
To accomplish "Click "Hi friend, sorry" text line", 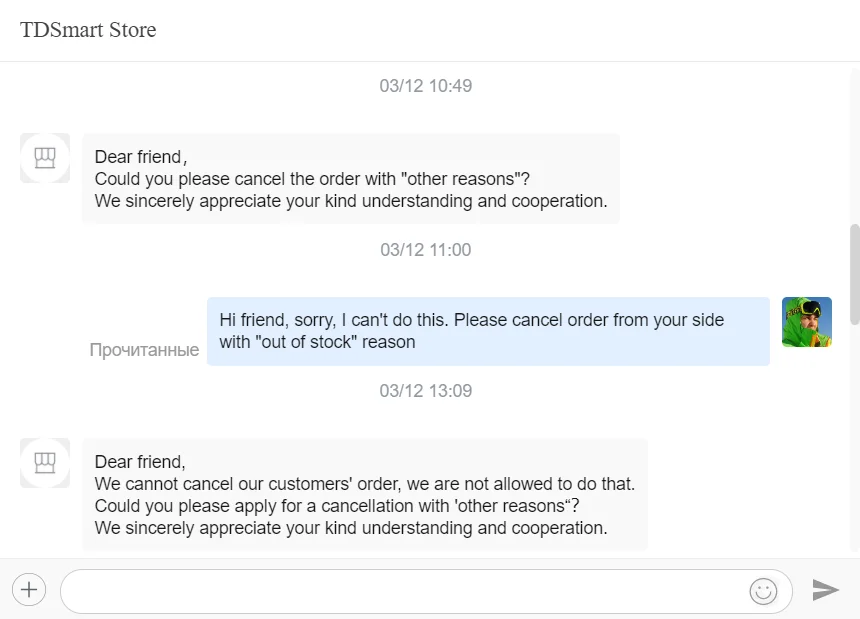I will (x=471, y=320).
